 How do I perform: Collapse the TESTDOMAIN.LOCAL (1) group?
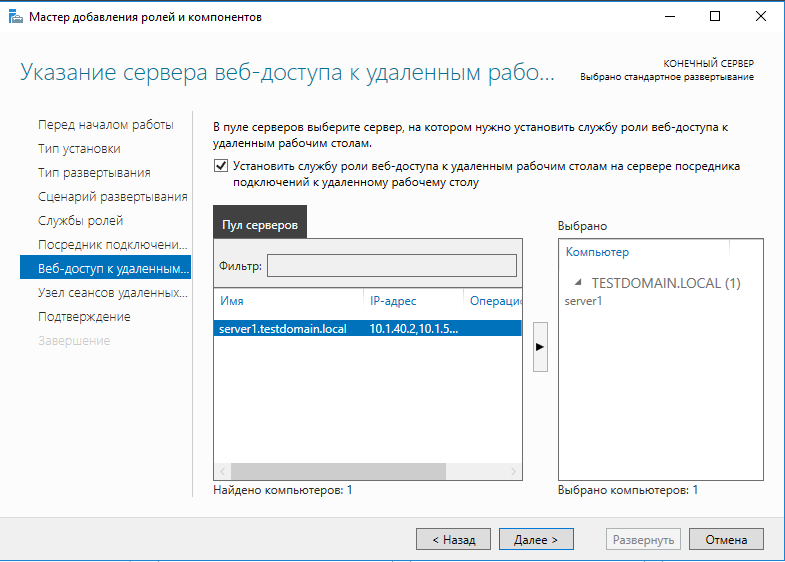coord(580,284)
